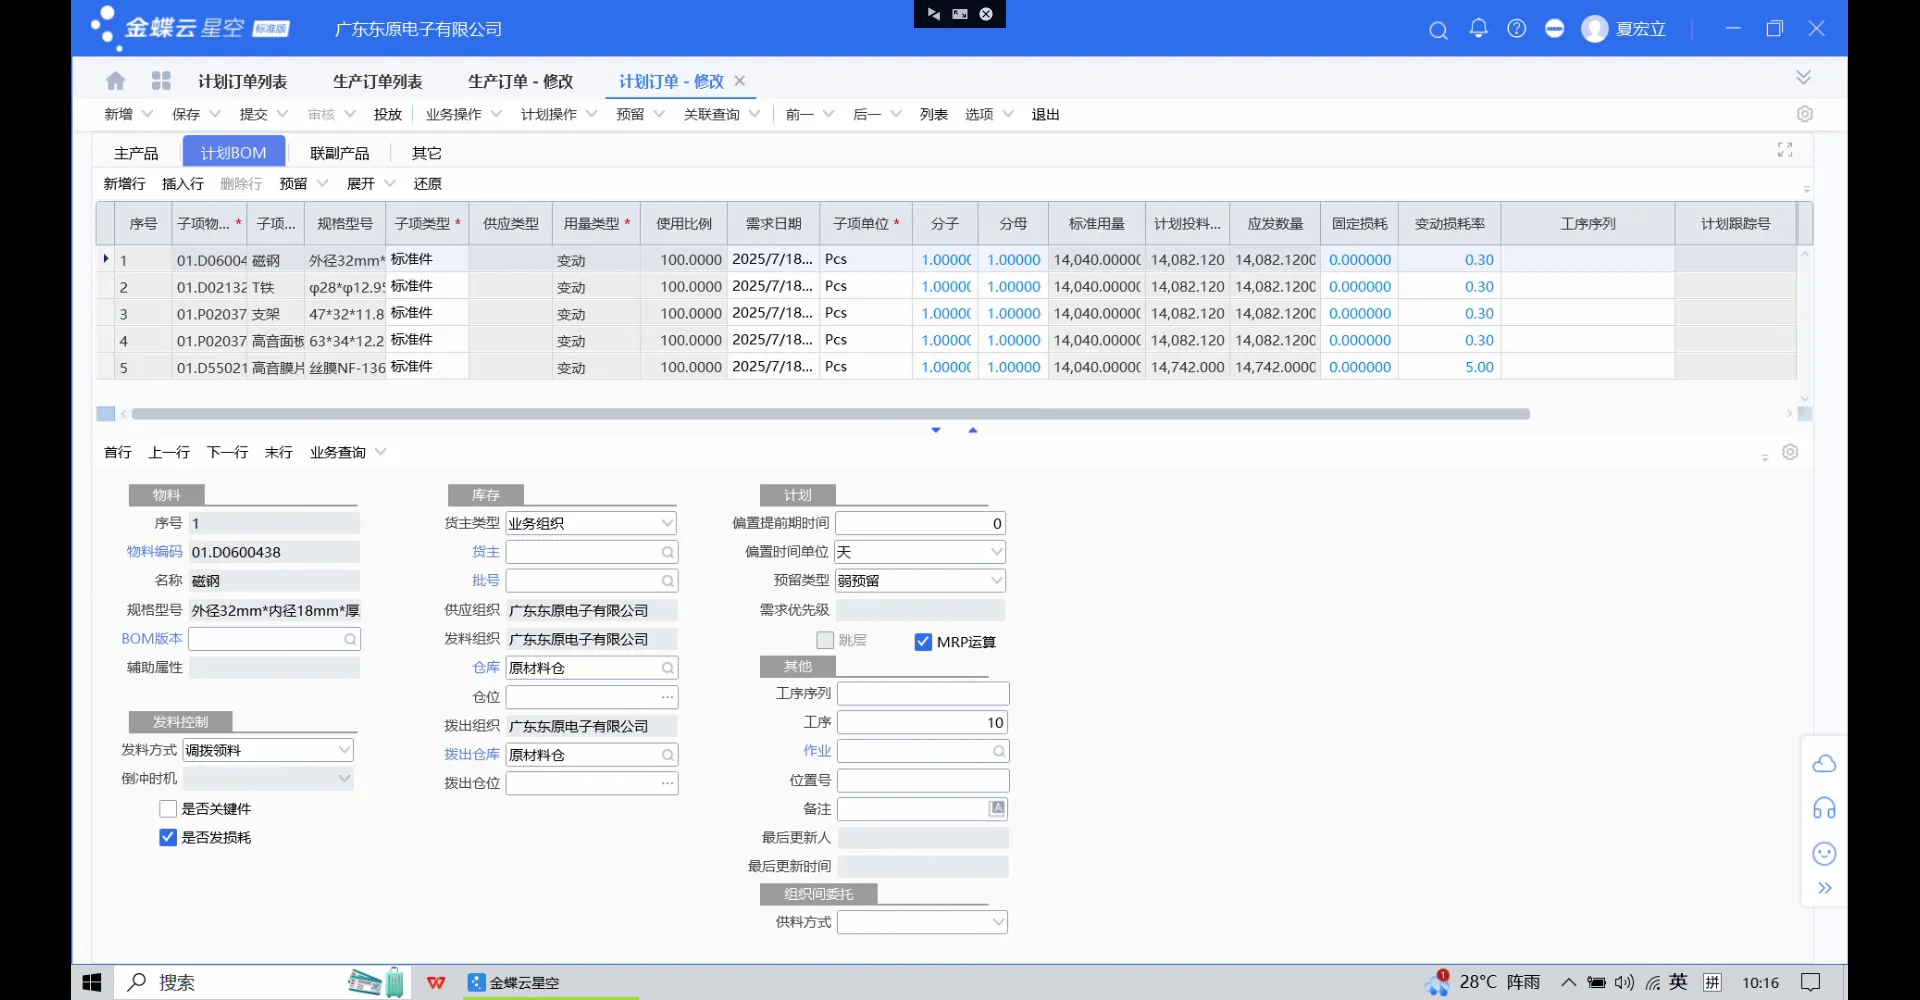This screenshot has height=1000, width=1920.
Task: Click the home icon in tab bar
Action: point(115,81)
